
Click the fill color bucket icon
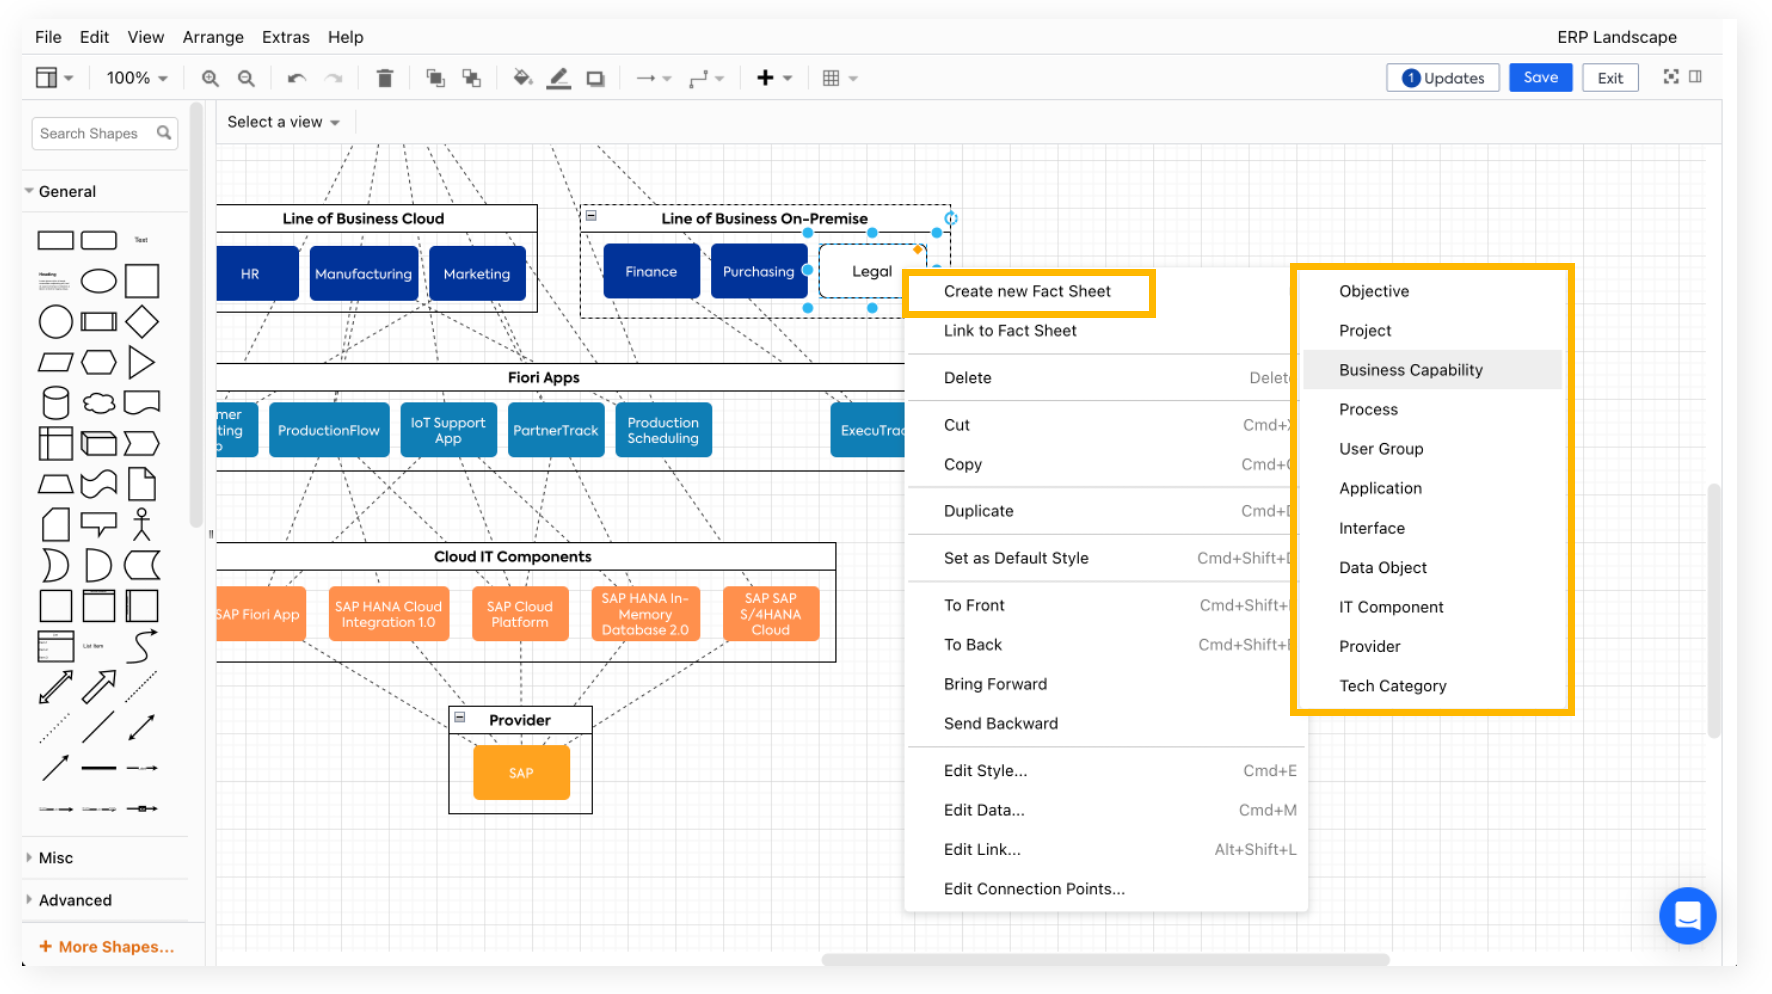point(522,78)
